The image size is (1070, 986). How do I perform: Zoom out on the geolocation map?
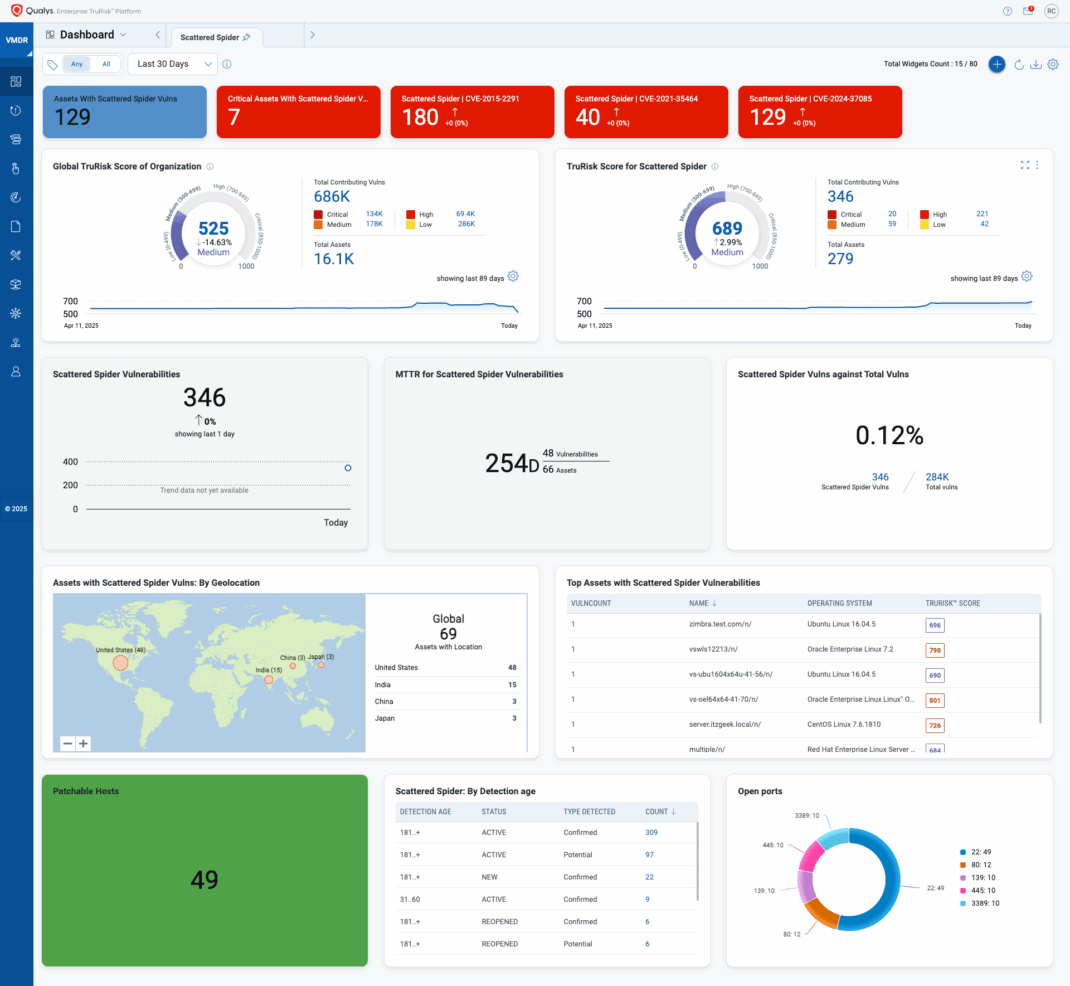click(68, 744)
